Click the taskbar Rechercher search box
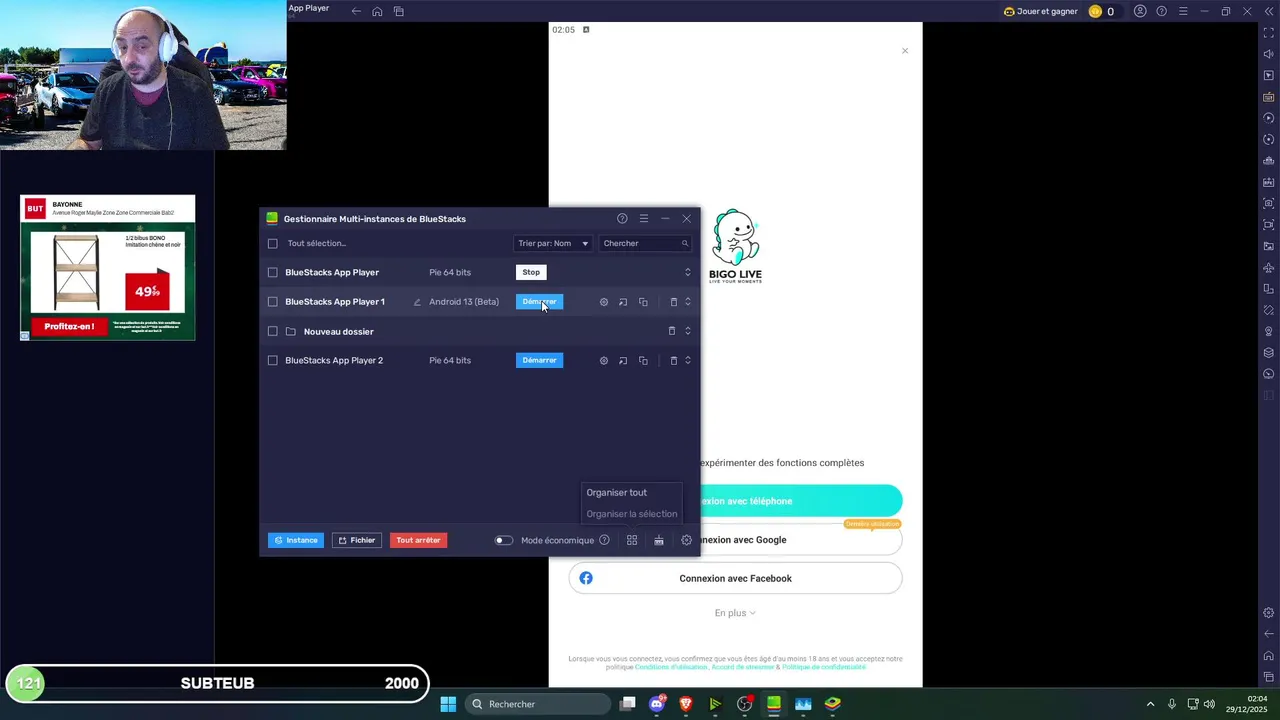This screenshot has height=720, width=1280. click(x=539, y=704)
